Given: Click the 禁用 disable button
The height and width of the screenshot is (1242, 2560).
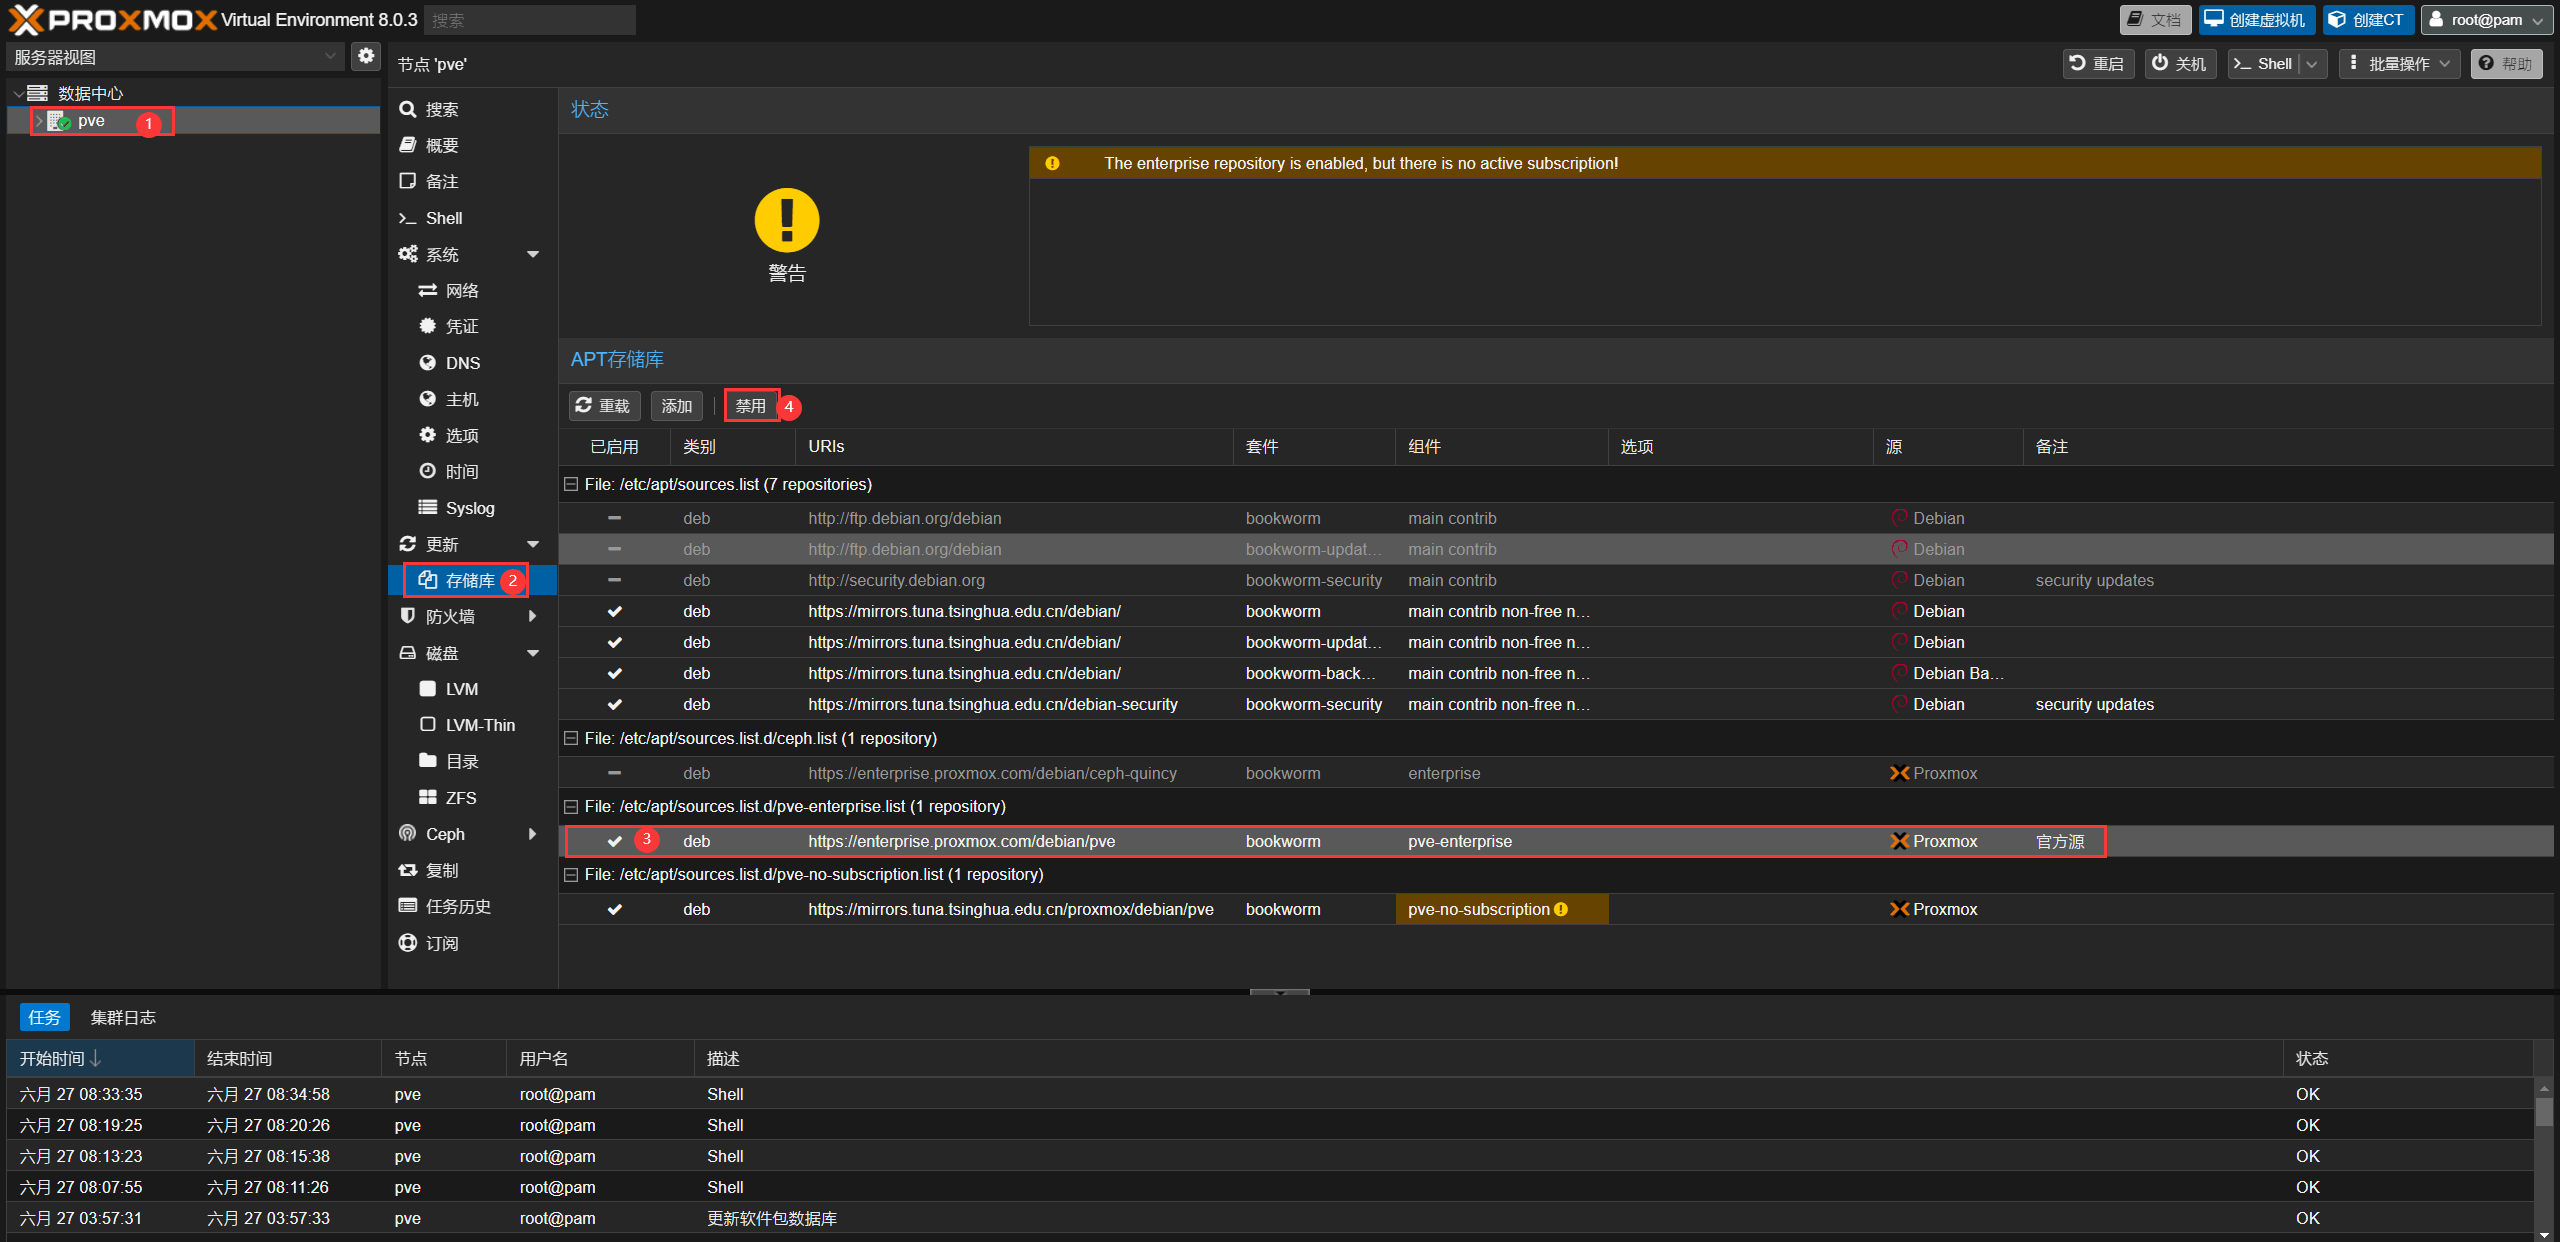Looking at the screenshot, I should (x=751, y=406).
